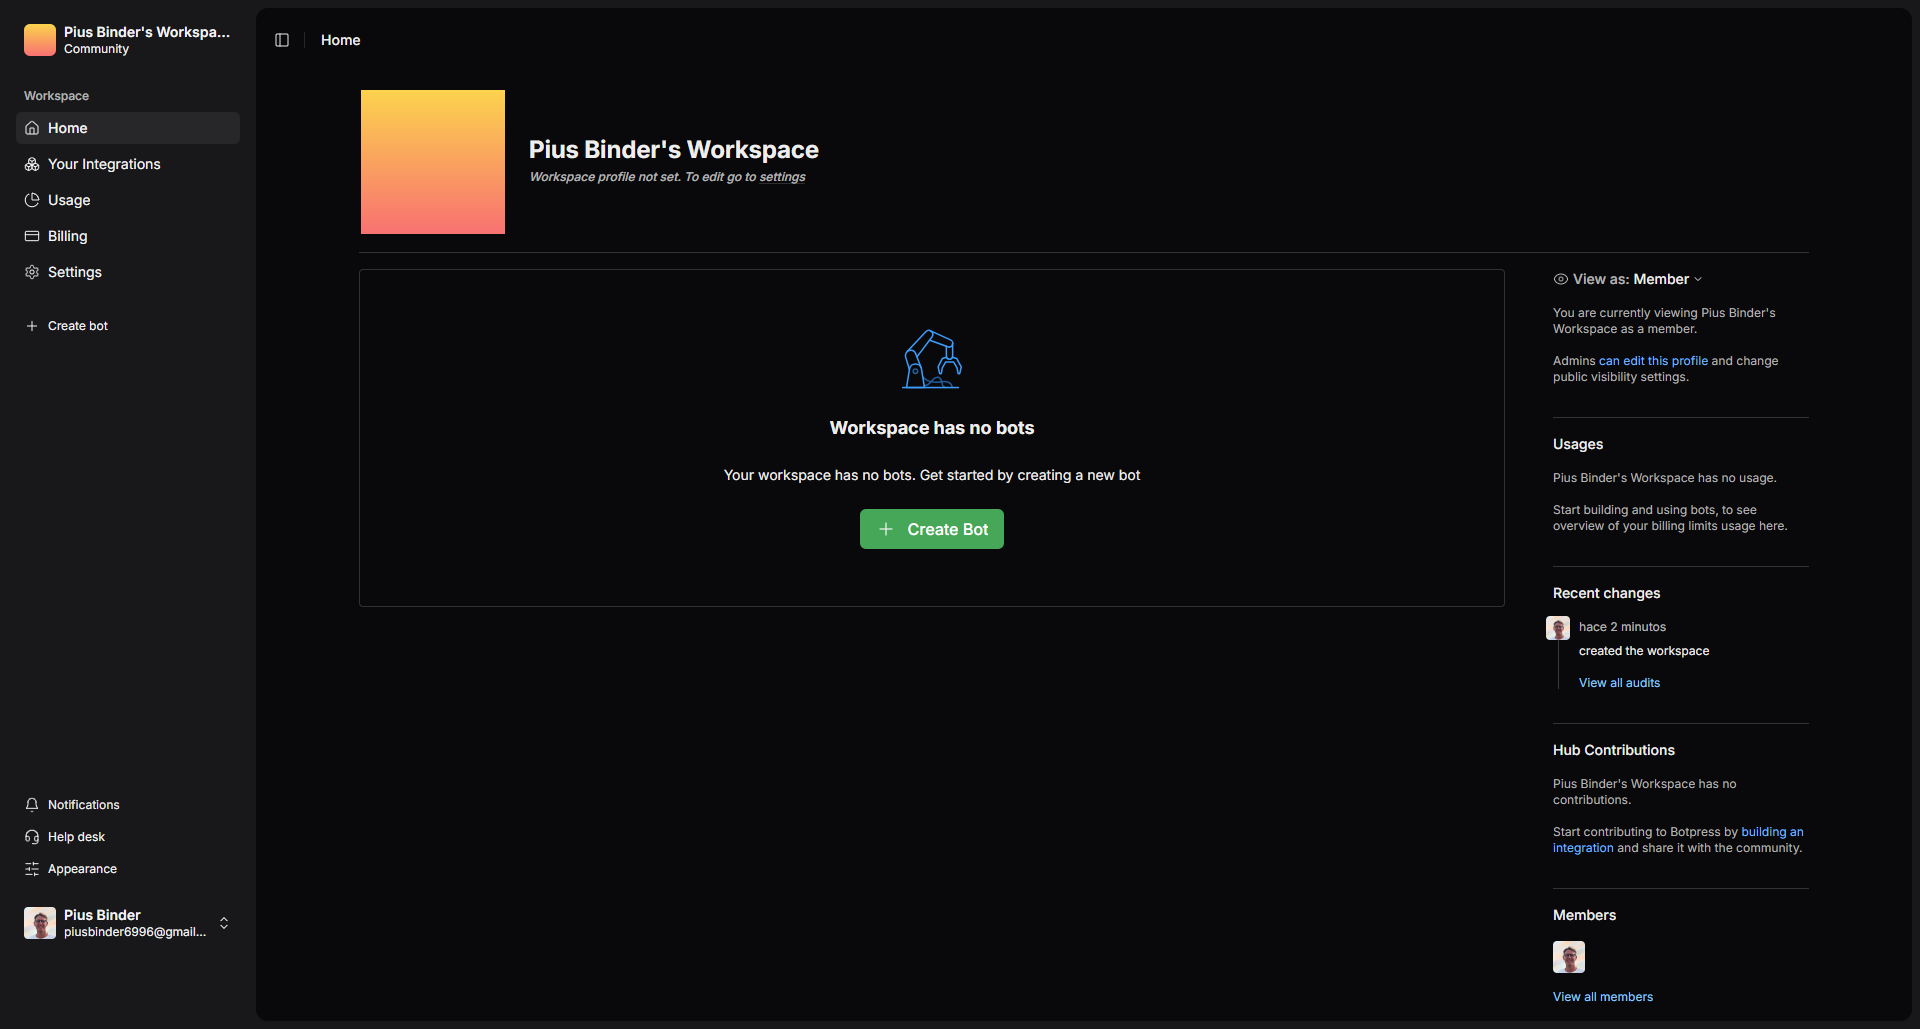The height and width of the screenshot is (1029, 1920).
Task: Open the workspace switcher at top left
Action: pyautogui.click(x=128, y=40)
